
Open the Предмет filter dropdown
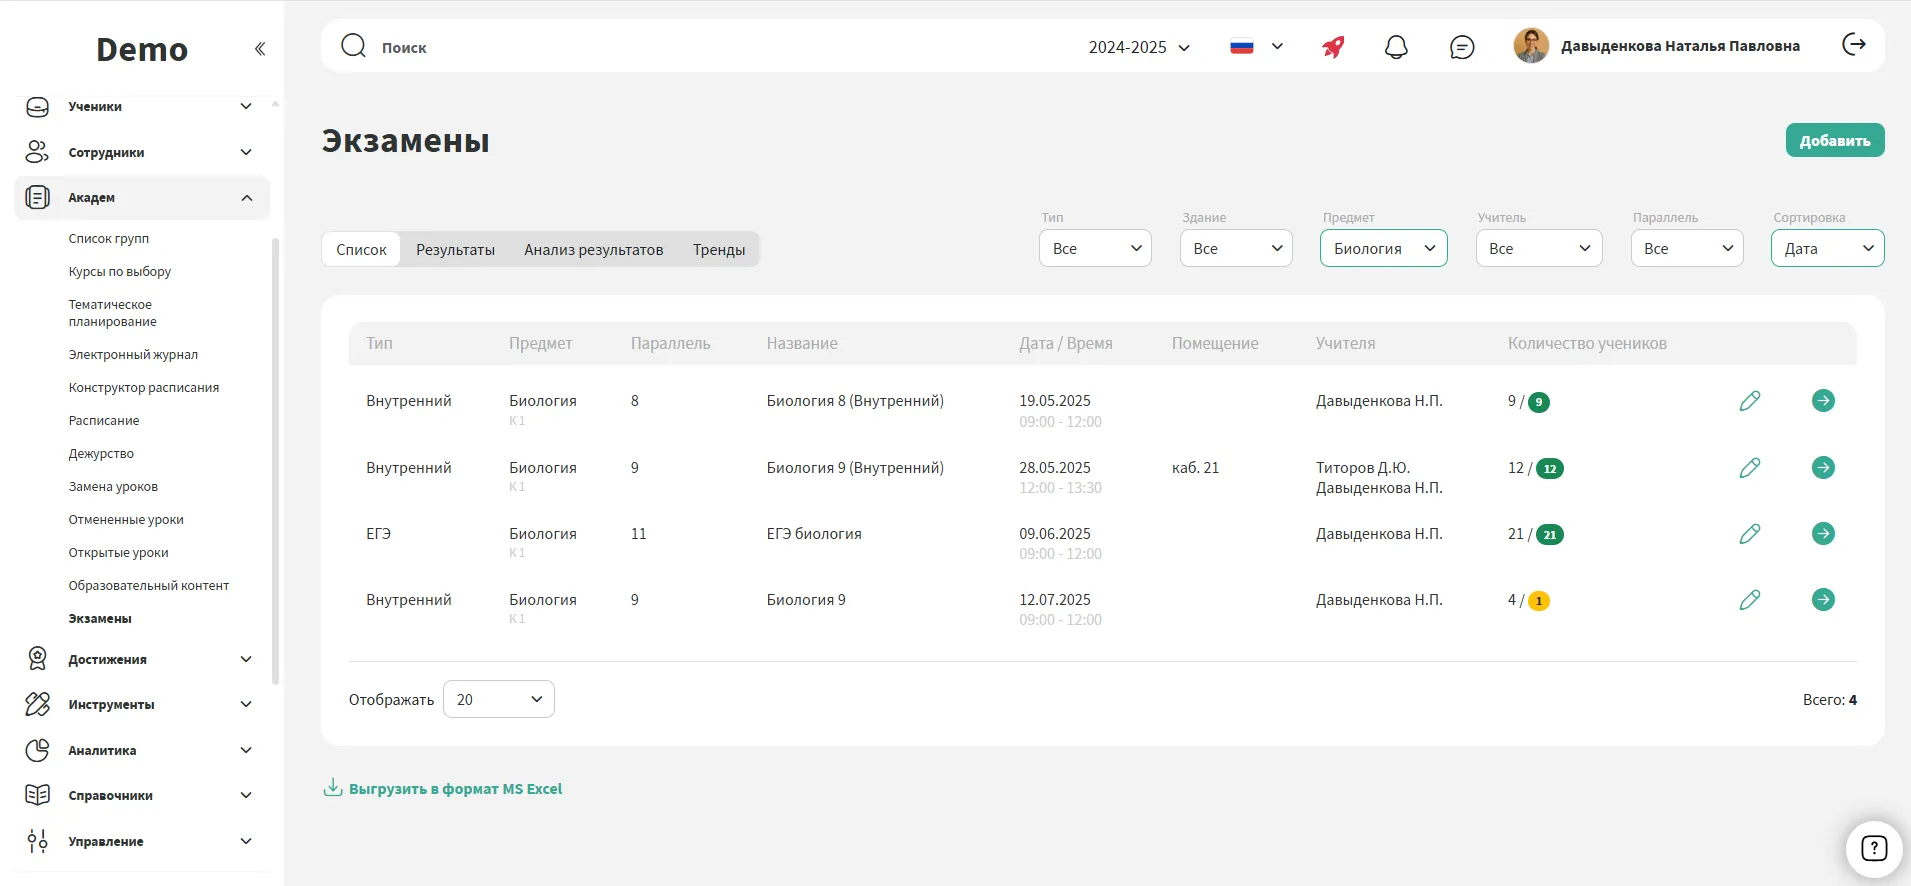1383,249
